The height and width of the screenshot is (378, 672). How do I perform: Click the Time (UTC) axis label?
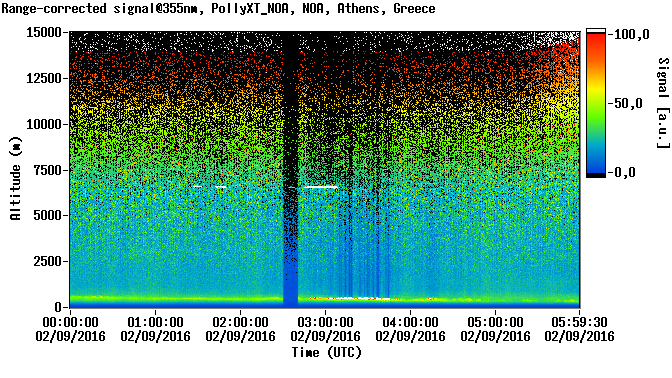(327, 353)
